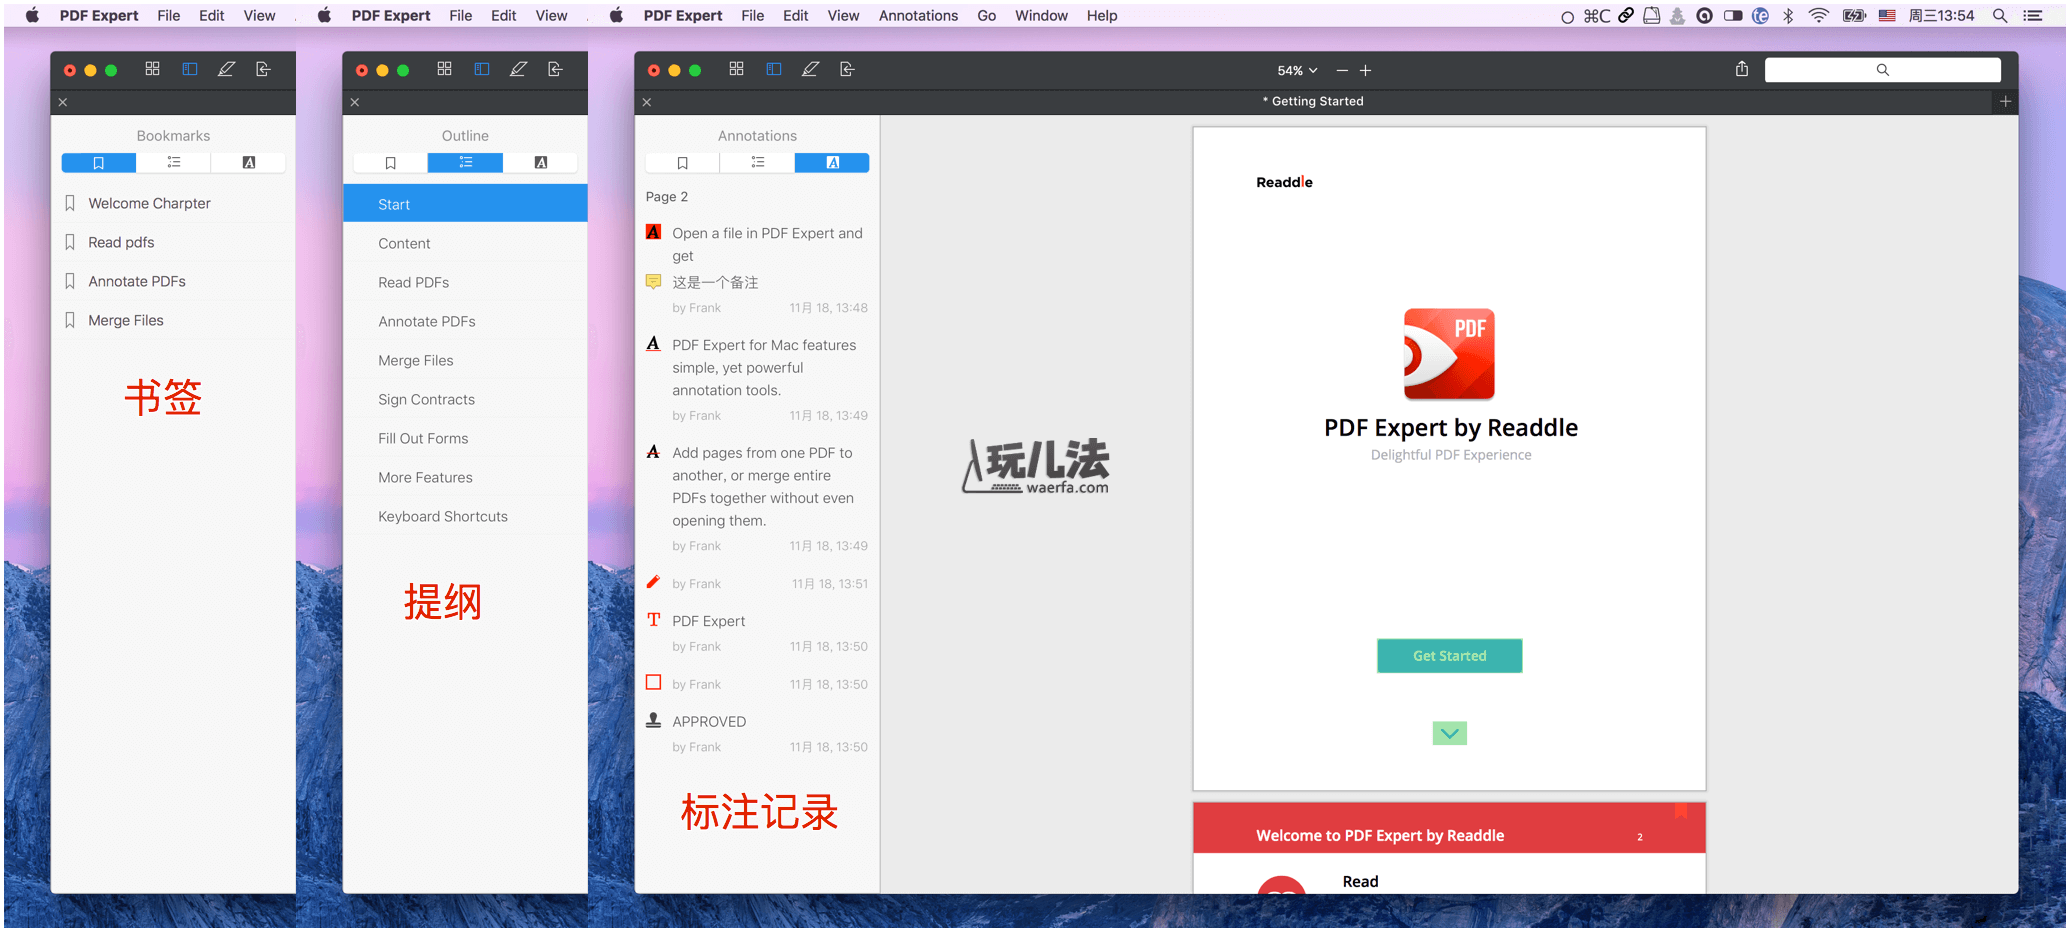Click the Get Started button

pos(1449,656)
